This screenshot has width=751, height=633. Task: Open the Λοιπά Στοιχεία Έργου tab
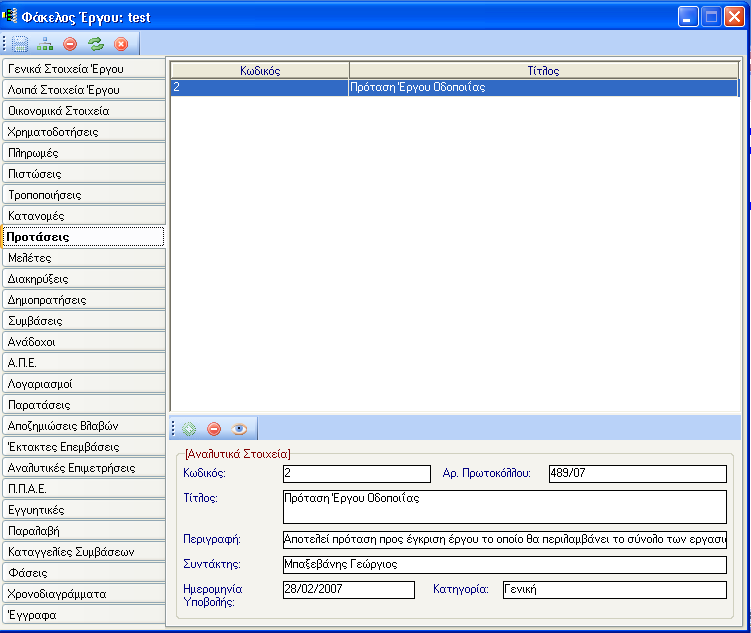click(84, 90)
